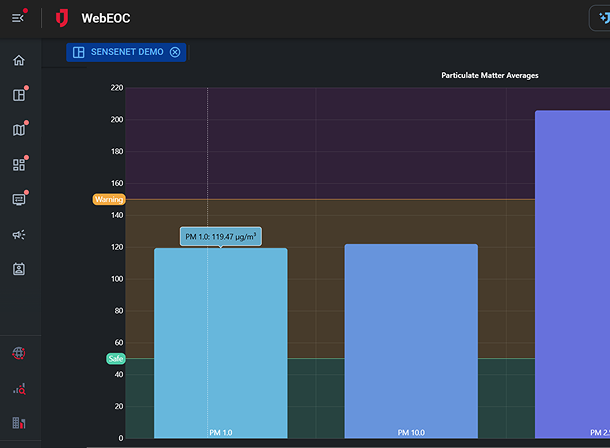Open the messages monitor icon in sidebar
The width and height of the screenshot is (610, 448).
[18, 200]
